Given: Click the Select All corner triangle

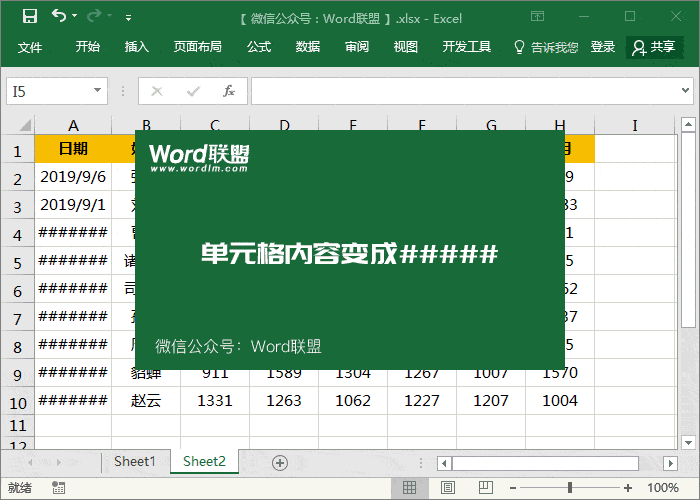Looking at the screenshot, I should pos(25,125).
